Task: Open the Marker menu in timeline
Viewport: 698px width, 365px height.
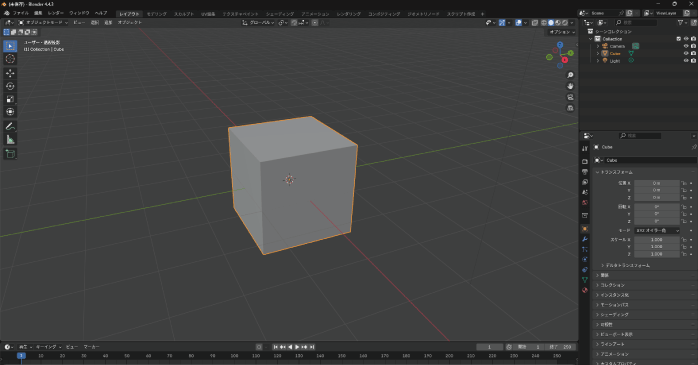Action: [x=91, y=347]
